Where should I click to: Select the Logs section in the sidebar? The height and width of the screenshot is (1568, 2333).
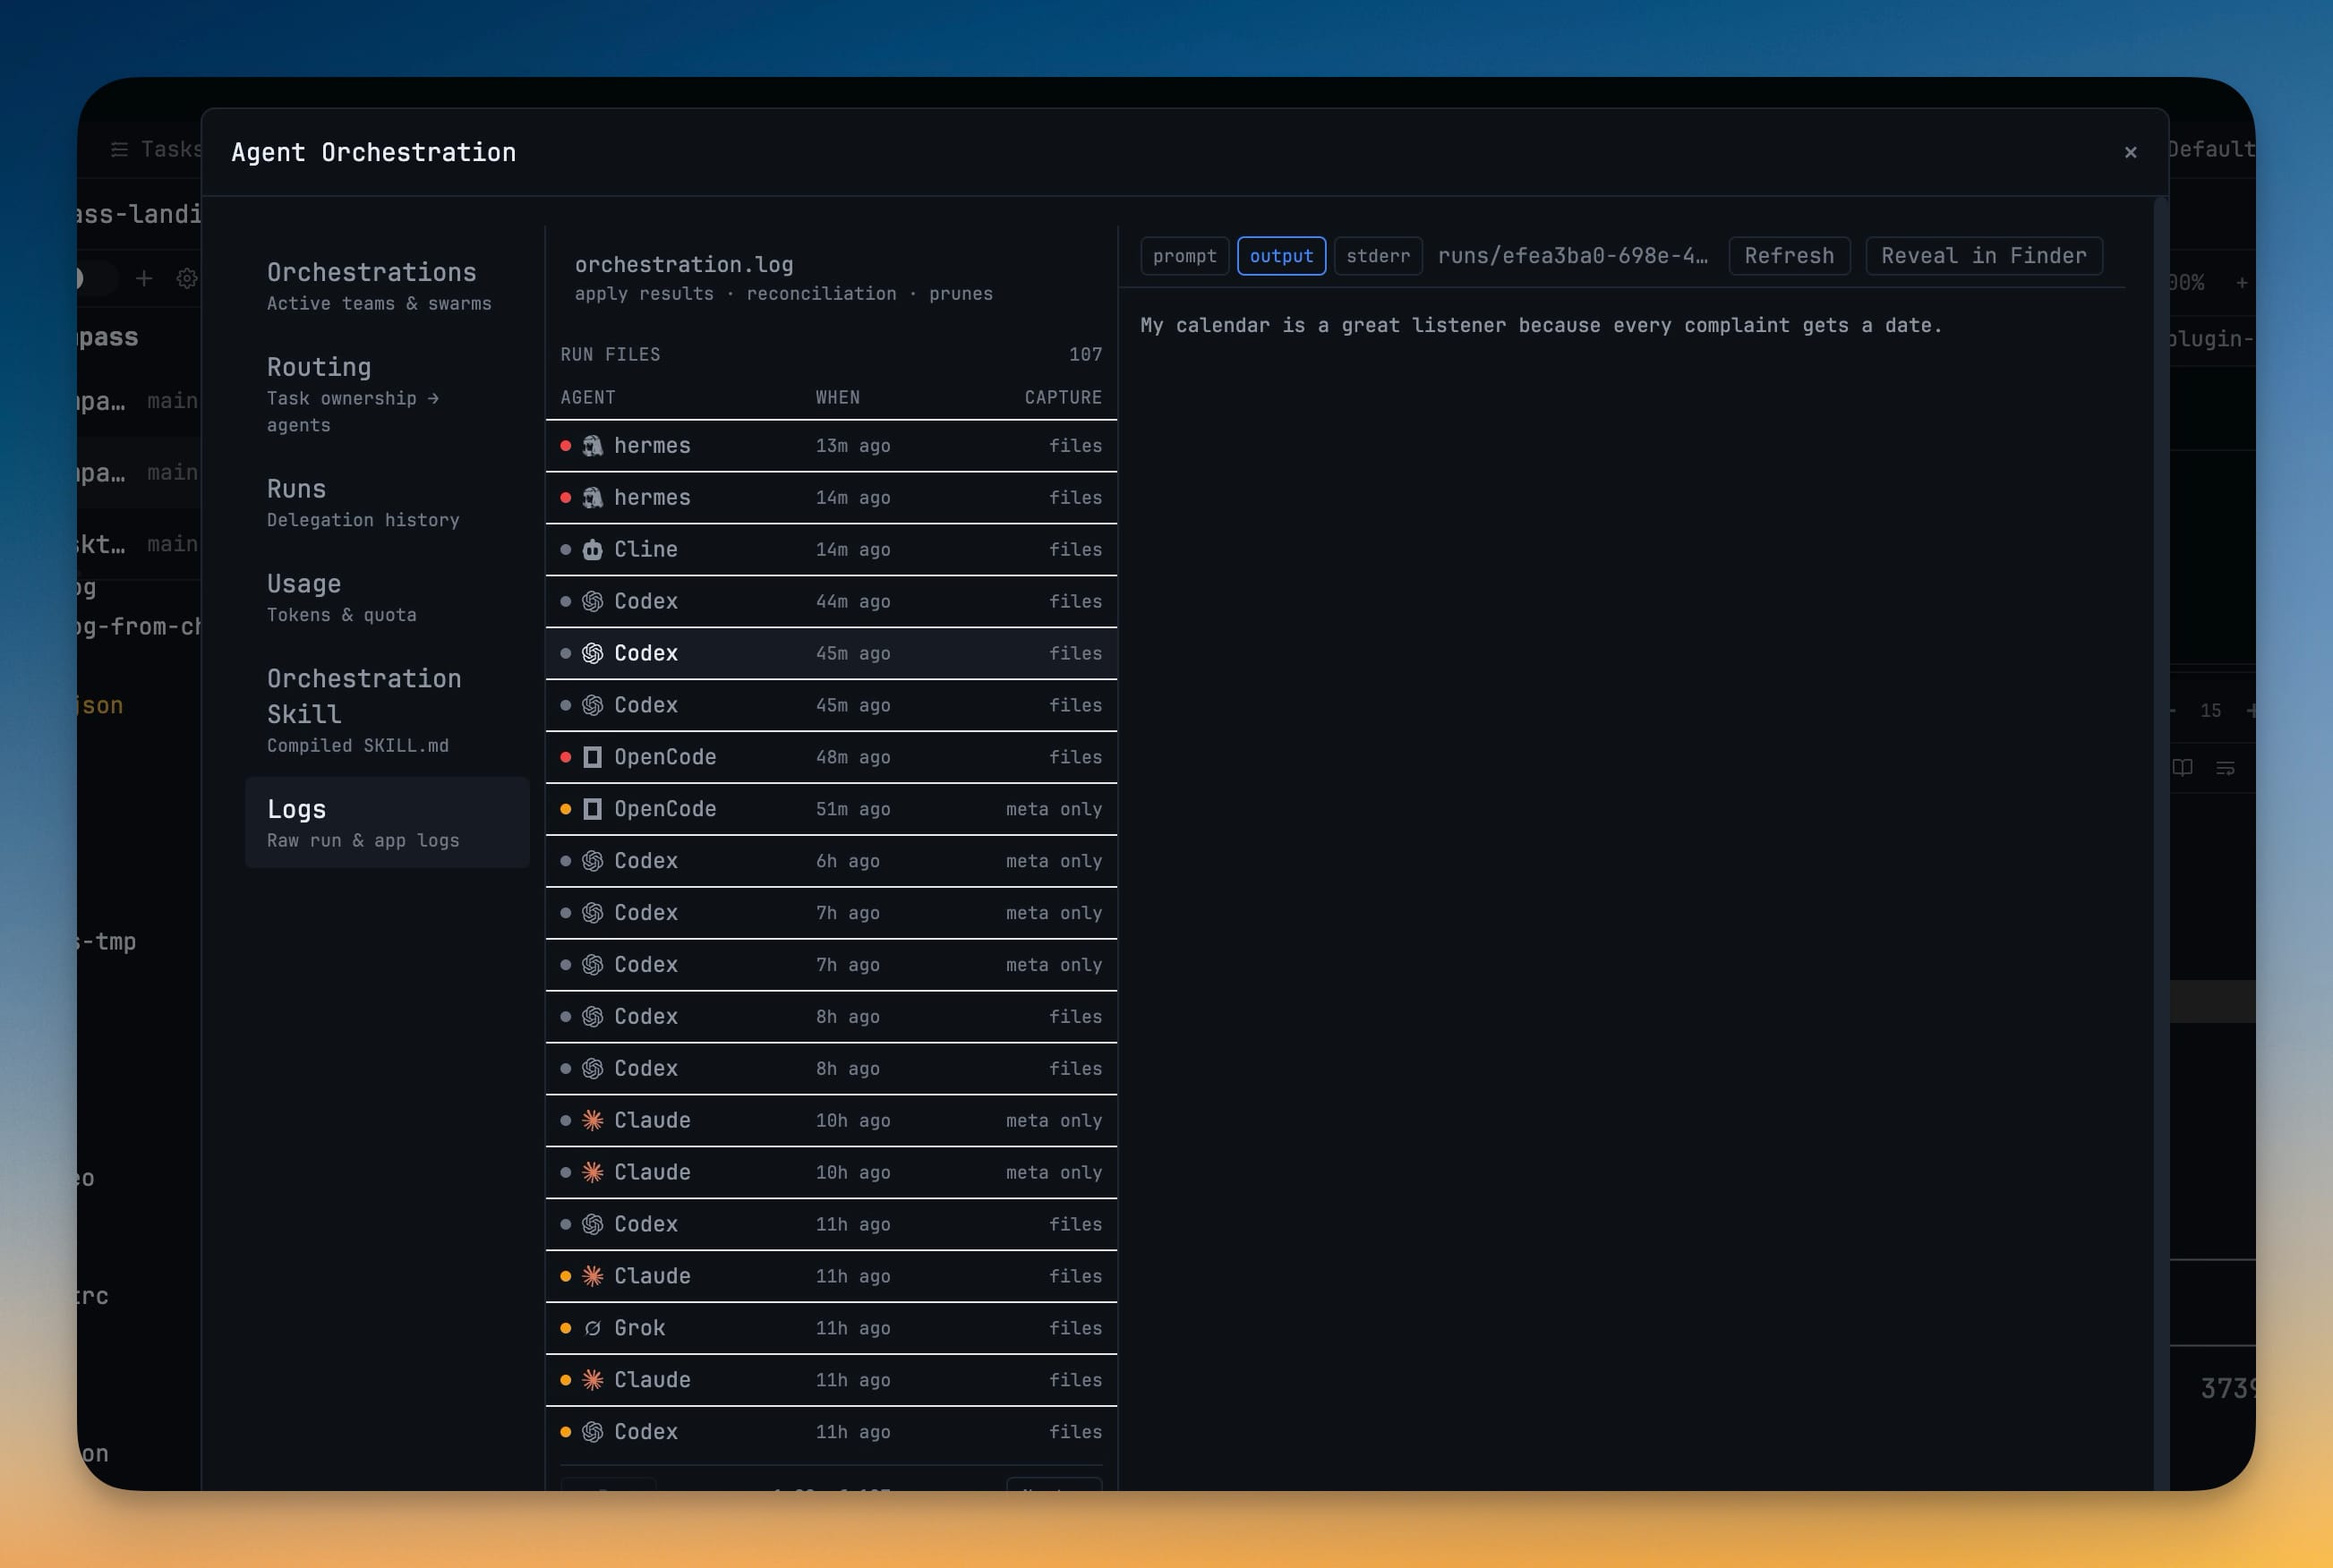(387, 823)
